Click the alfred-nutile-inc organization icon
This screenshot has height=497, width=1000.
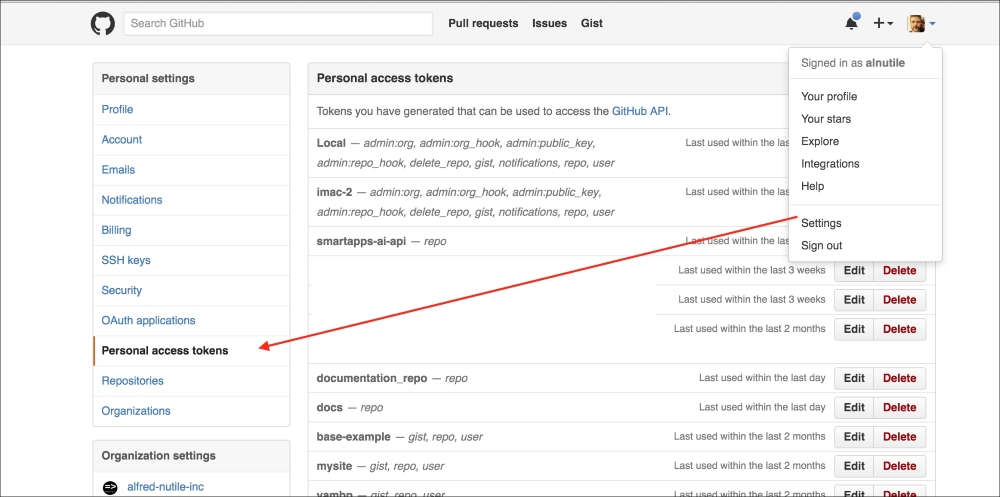coord(110,487)
